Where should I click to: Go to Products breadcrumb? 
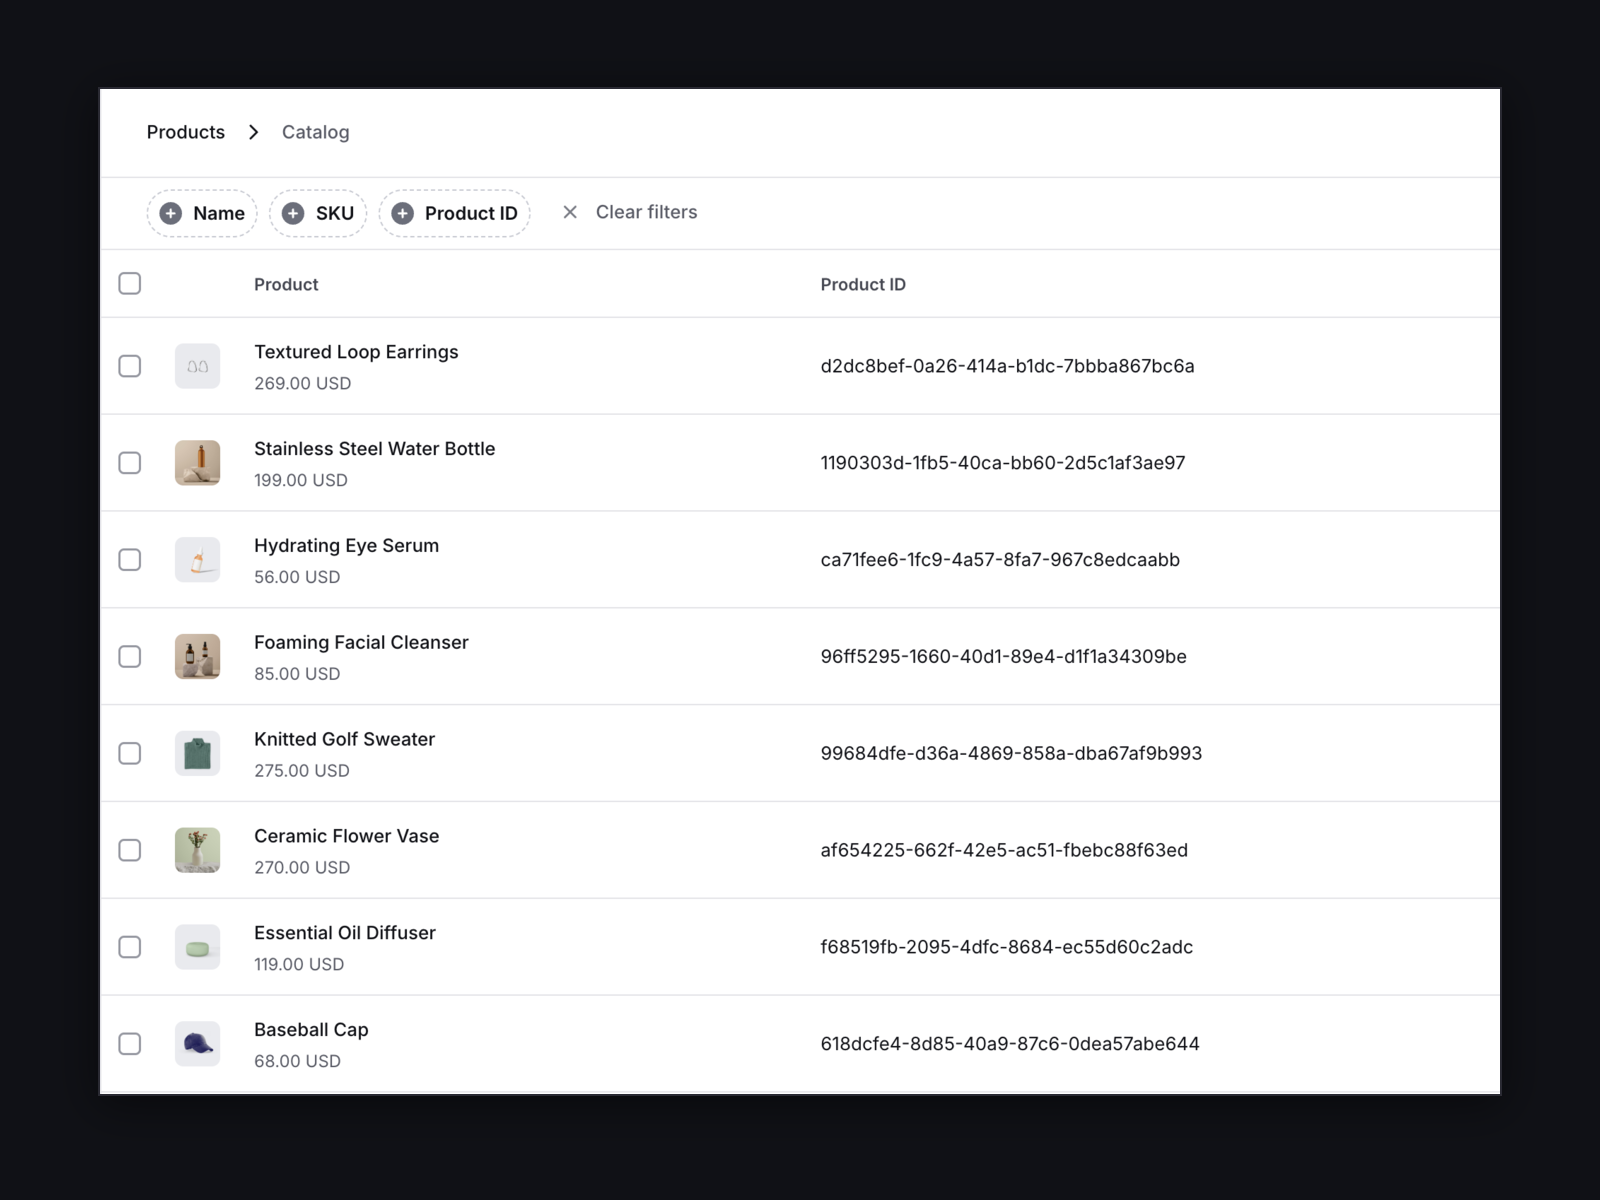(186, 132)
